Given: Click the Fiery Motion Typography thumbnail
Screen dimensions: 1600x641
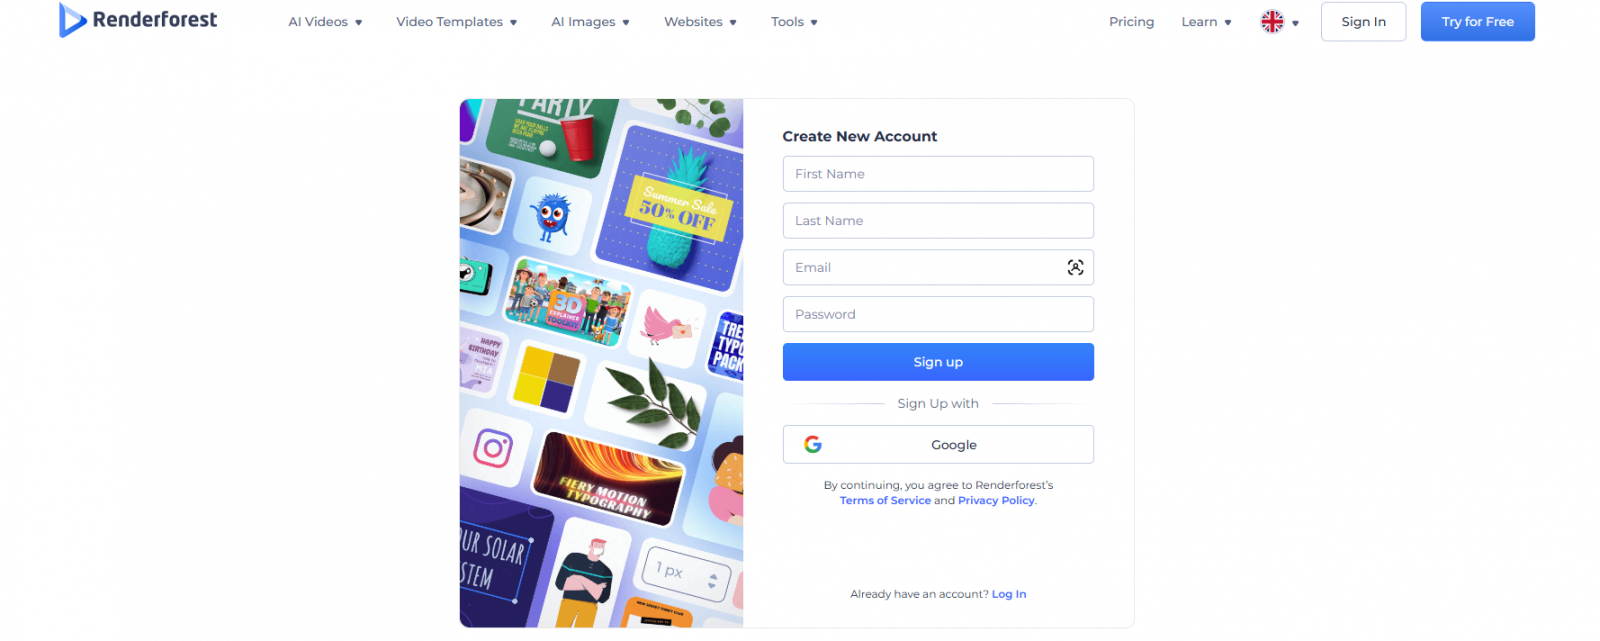Looking at the screenshot, I should point(606,482).
